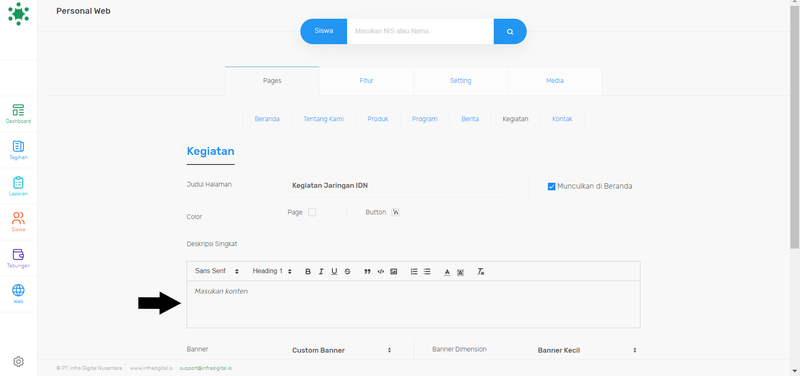The height and width of the screenshot is (376, 800).
Task: Click the Kegiatan section heading
Action: pos(210,151)
